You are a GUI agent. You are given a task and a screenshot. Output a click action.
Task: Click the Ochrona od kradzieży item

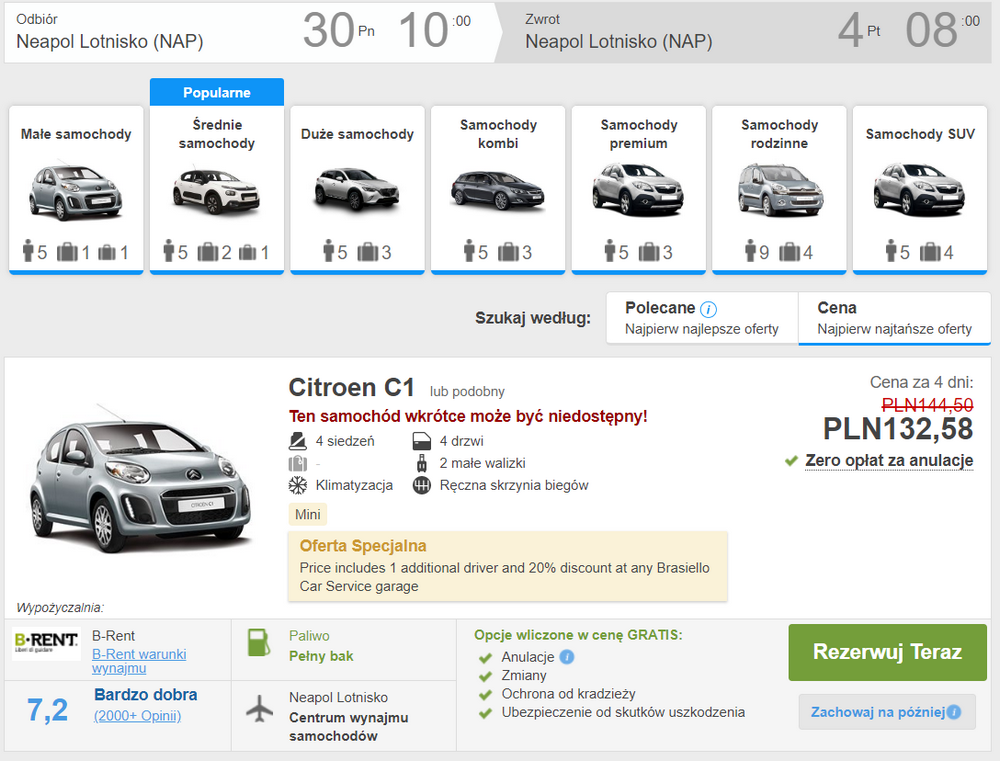568,693
